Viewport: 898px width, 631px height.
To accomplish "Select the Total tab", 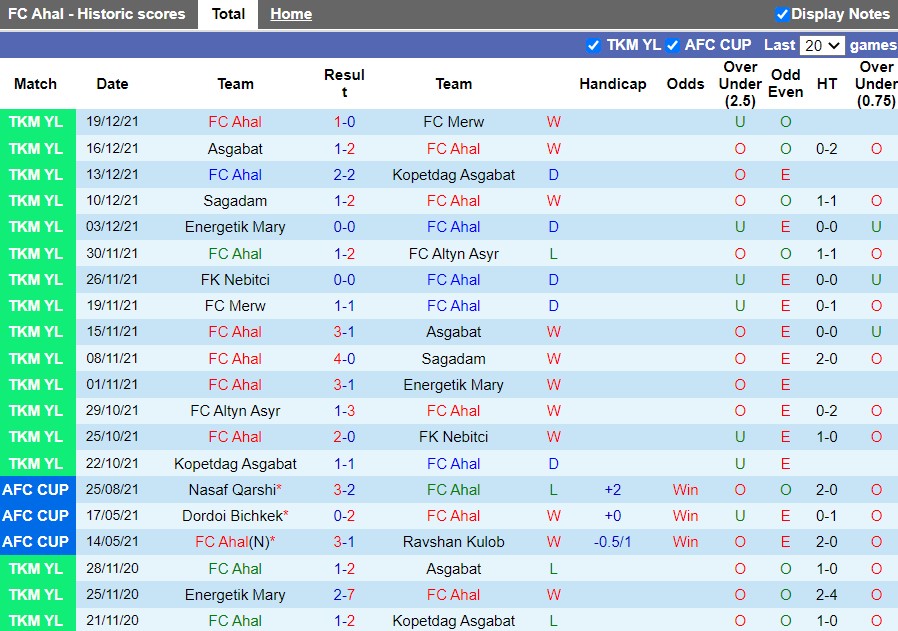I will [x=228, y=14].
